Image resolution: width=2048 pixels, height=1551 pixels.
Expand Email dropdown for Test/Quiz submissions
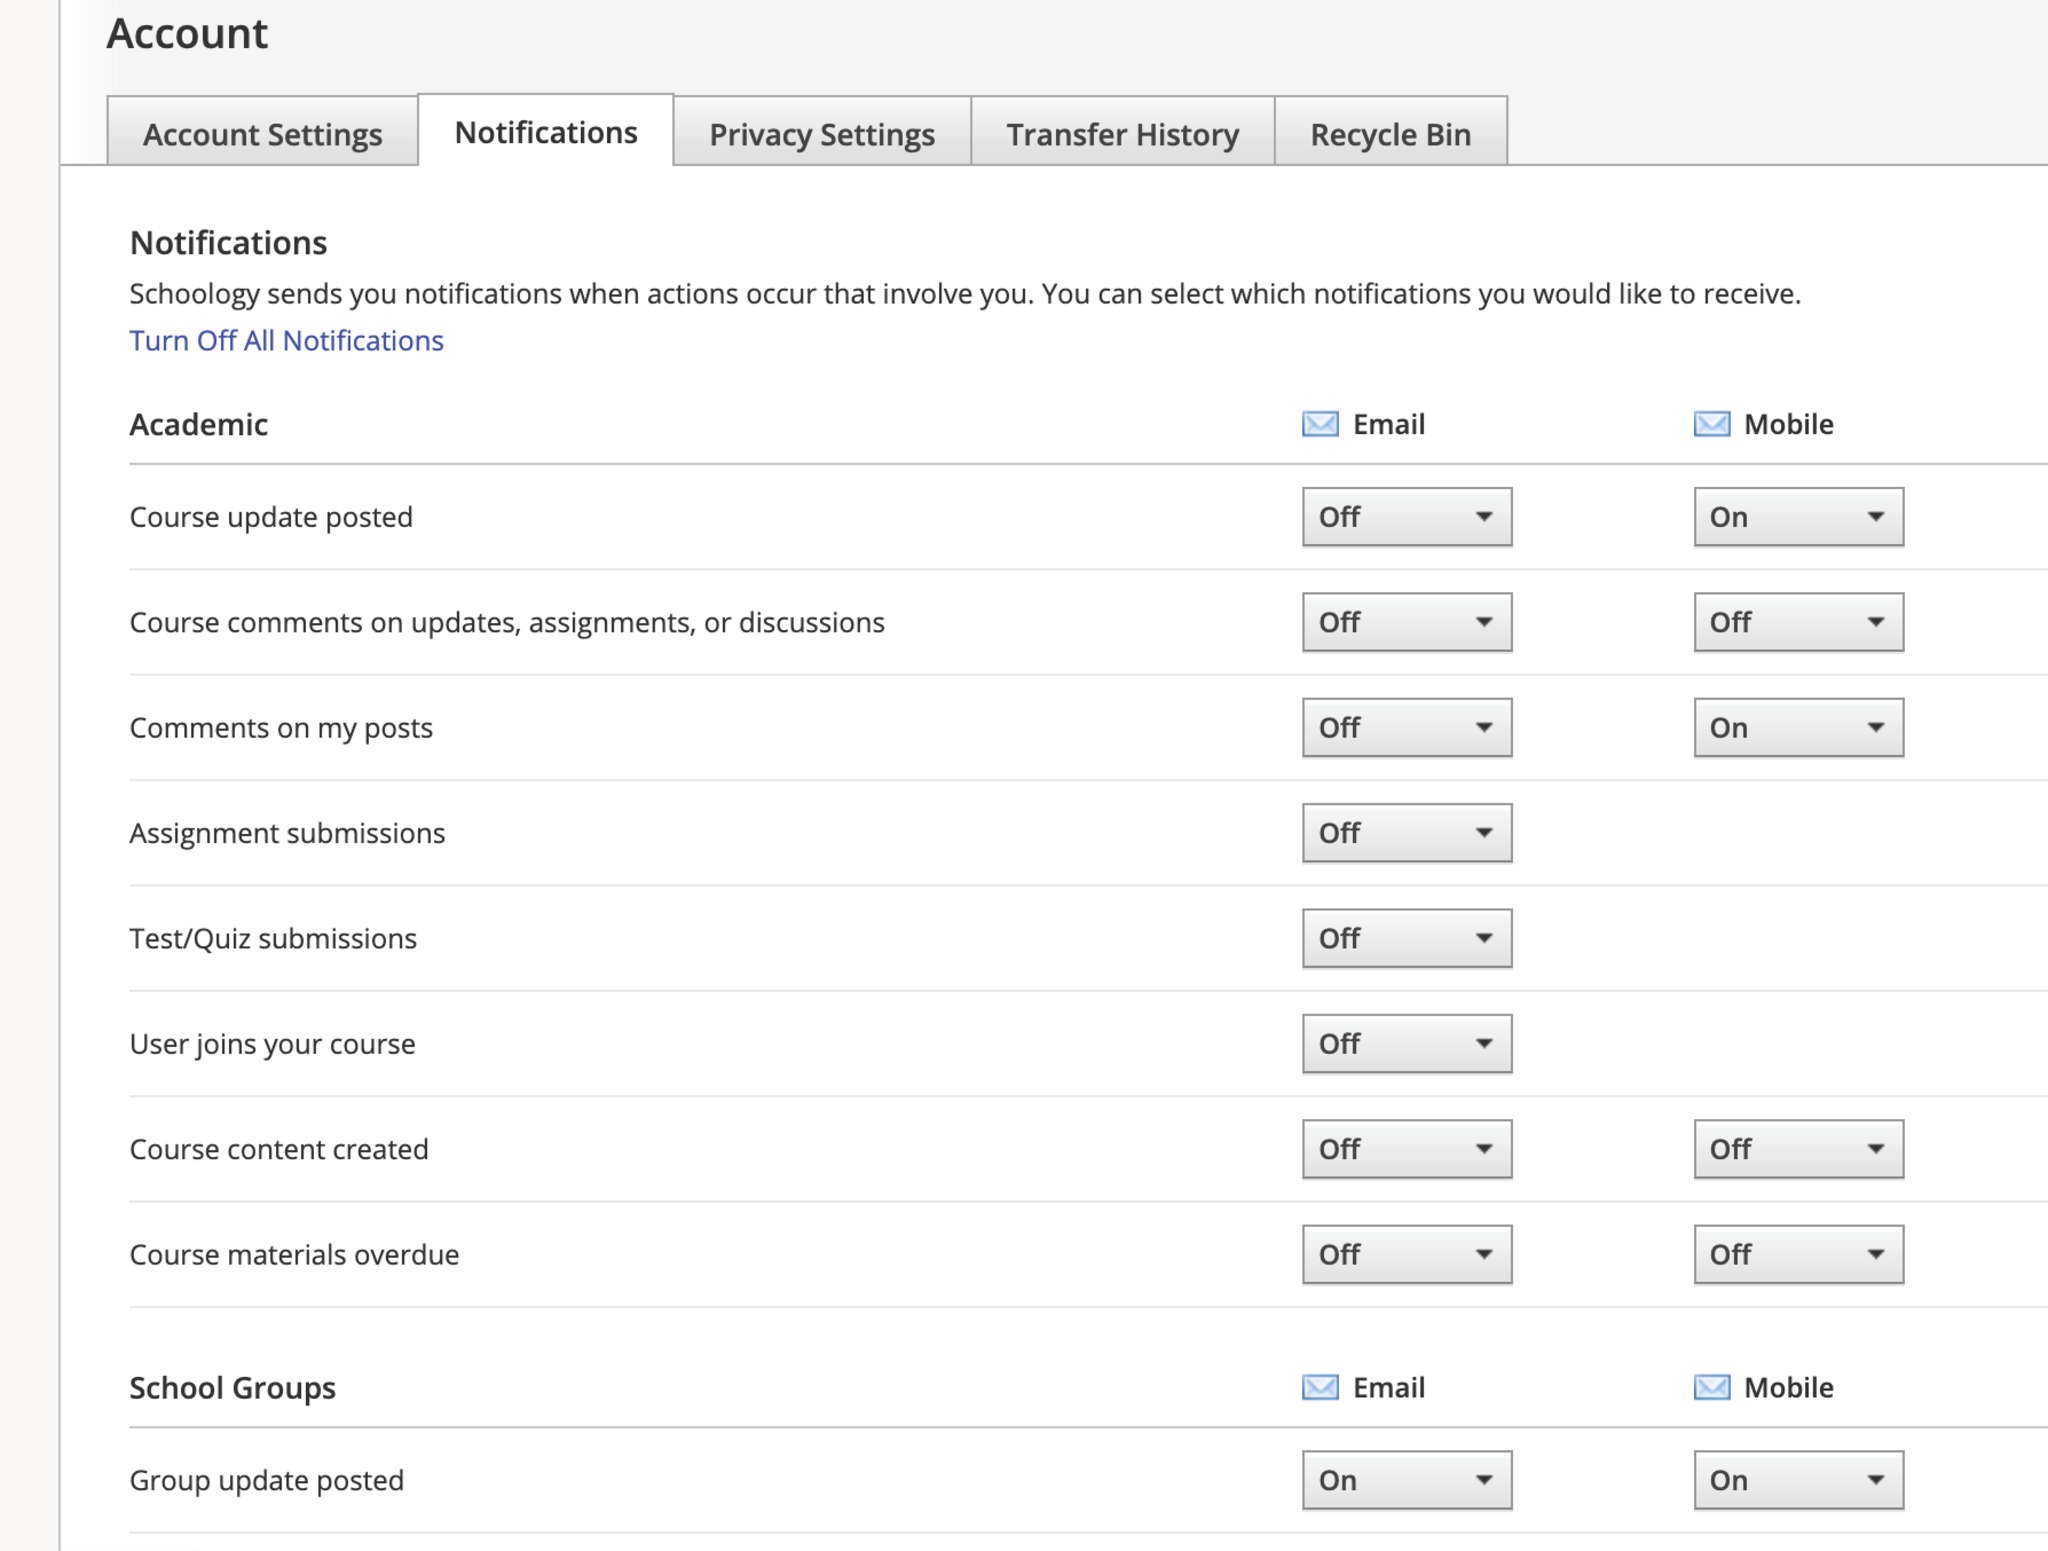(1406, 938)
